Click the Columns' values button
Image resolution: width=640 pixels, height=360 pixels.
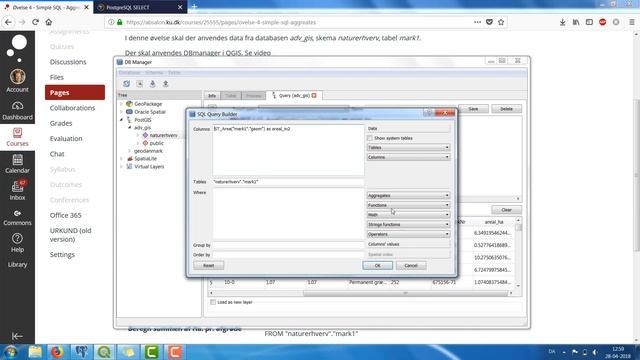408,244
